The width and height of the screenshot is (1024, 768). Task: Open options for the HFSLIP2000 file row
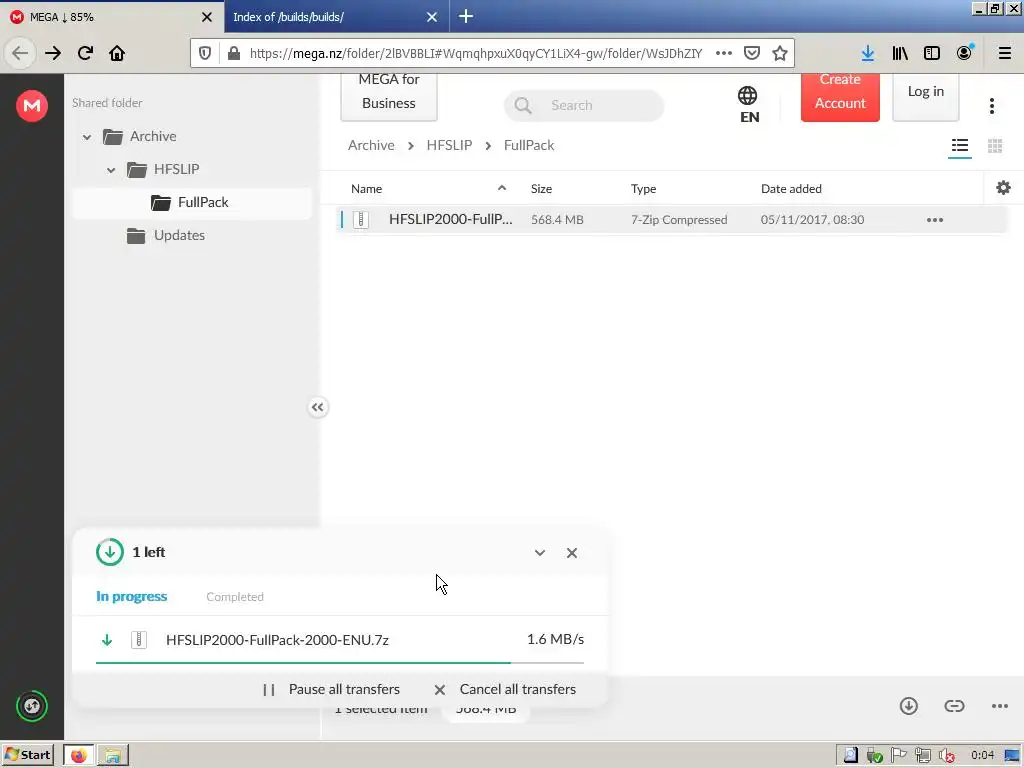tap(935, 220)
